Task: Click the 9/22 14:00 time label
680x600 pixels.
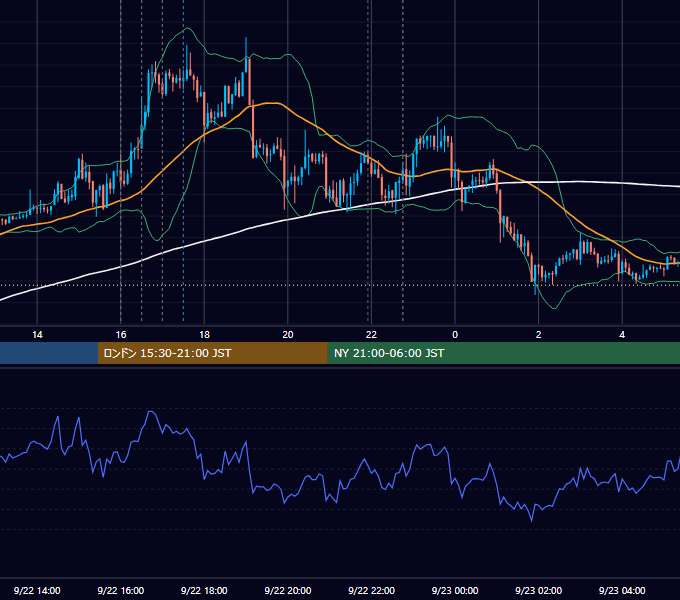Action: 37,590
